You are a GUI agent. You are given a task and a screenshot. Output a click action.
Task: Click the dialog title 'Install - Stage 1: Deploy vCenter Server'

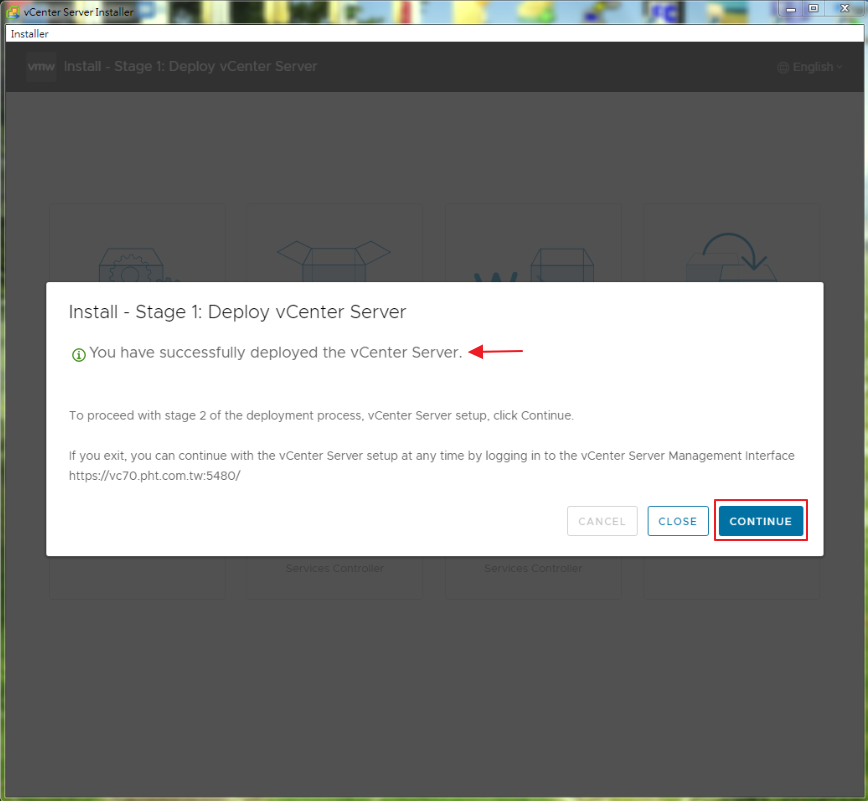coord(237,312)
